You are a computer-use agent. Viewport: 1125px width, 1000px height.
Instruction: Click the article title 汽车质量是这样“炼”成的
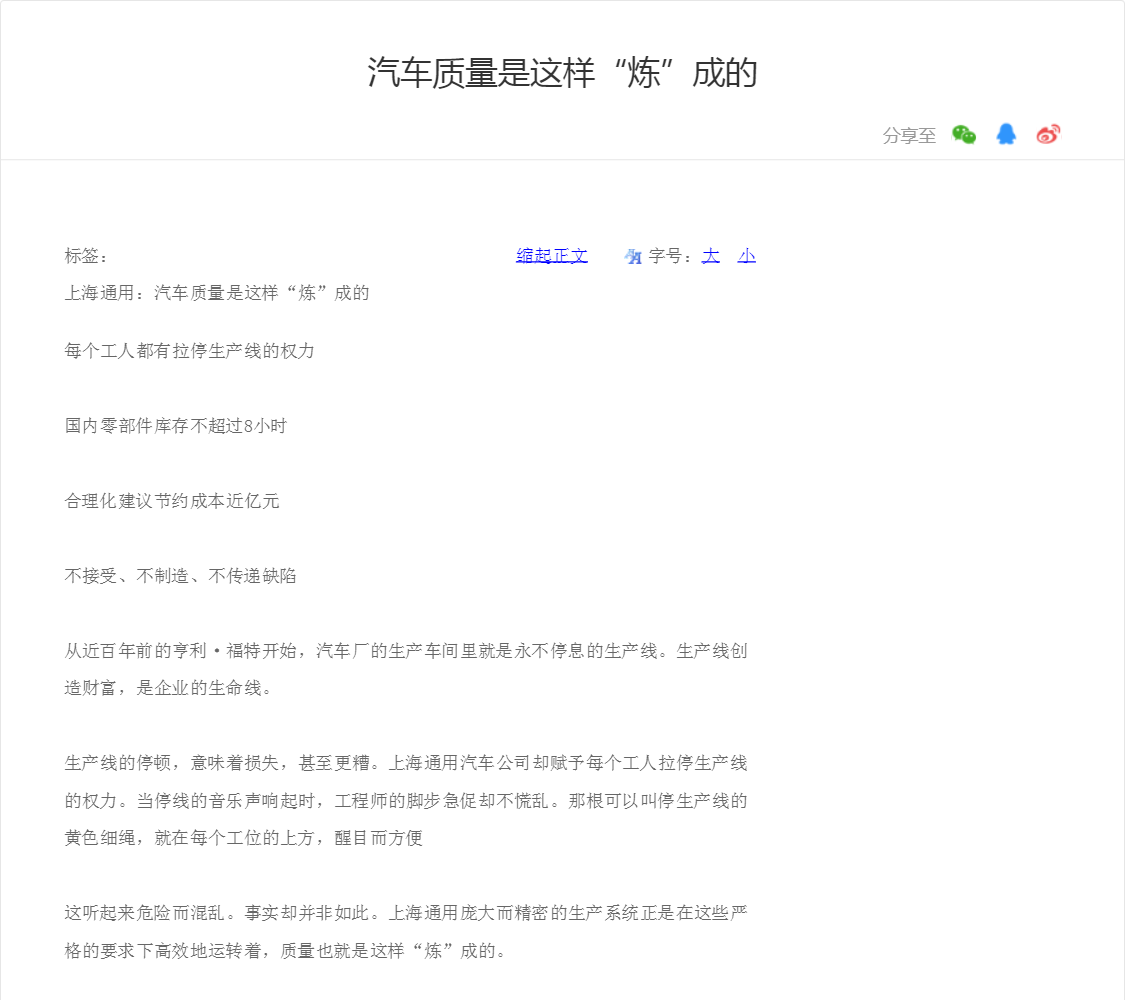pos(562,73)
